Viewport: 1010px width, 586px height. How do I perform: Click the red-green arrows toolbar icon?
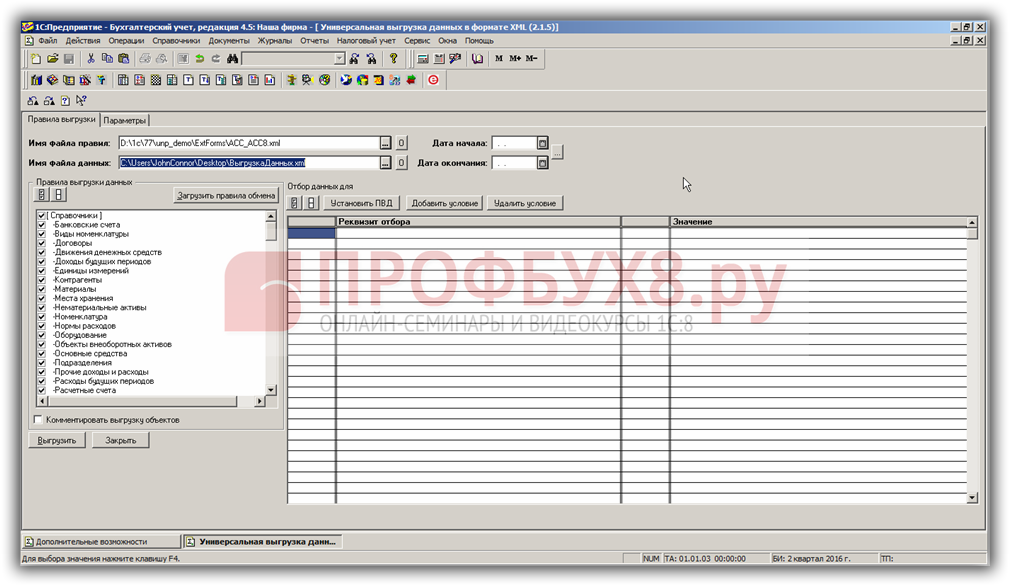(411, 80)
